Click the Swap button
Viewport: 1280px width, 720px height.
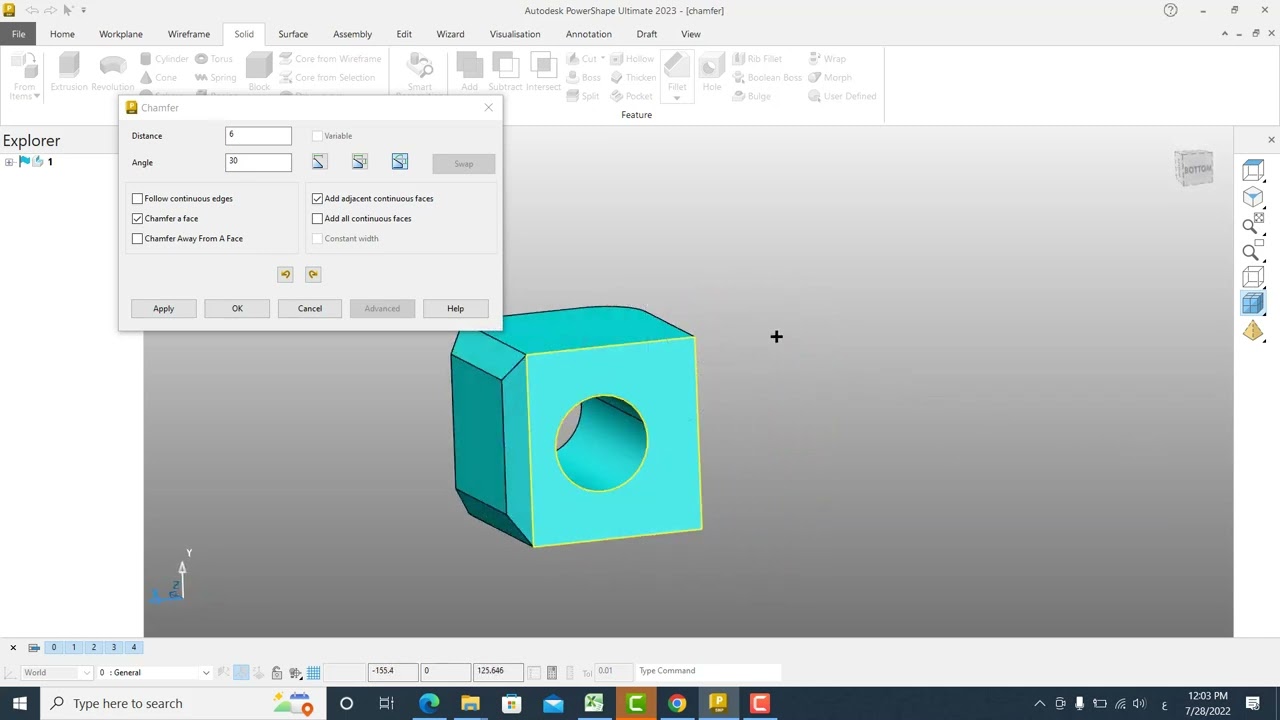click(464, 164)
